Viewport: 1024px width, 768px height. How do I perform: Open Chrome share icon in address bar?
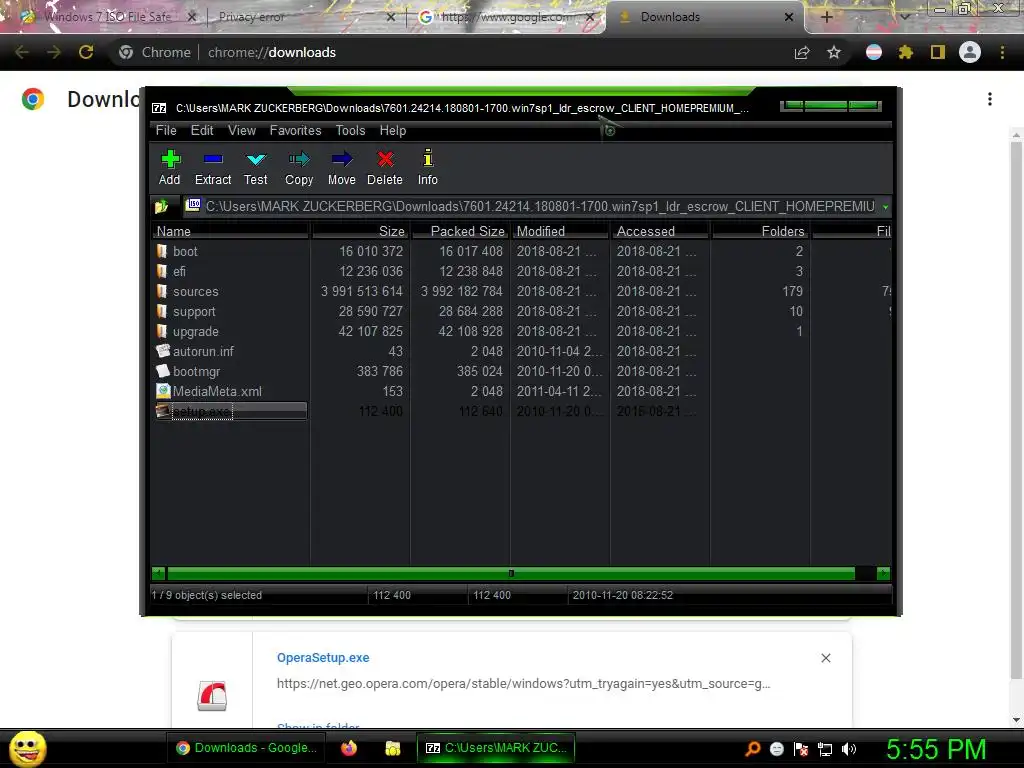[802, 52]
